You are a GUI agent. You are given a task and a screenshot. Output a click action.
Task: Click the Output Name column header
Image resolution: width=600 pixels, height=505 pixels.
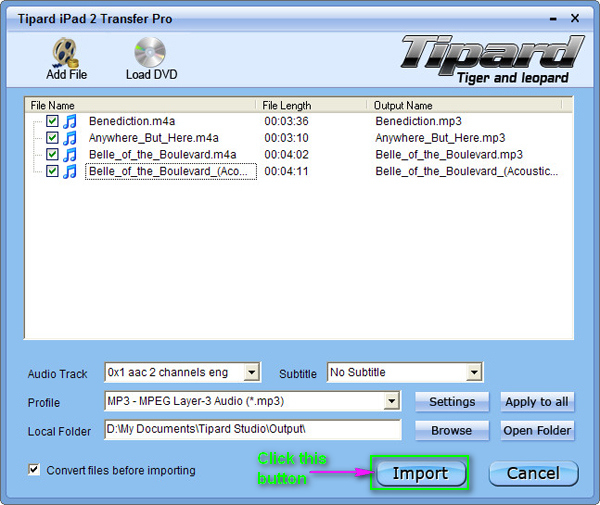point(465,105)
